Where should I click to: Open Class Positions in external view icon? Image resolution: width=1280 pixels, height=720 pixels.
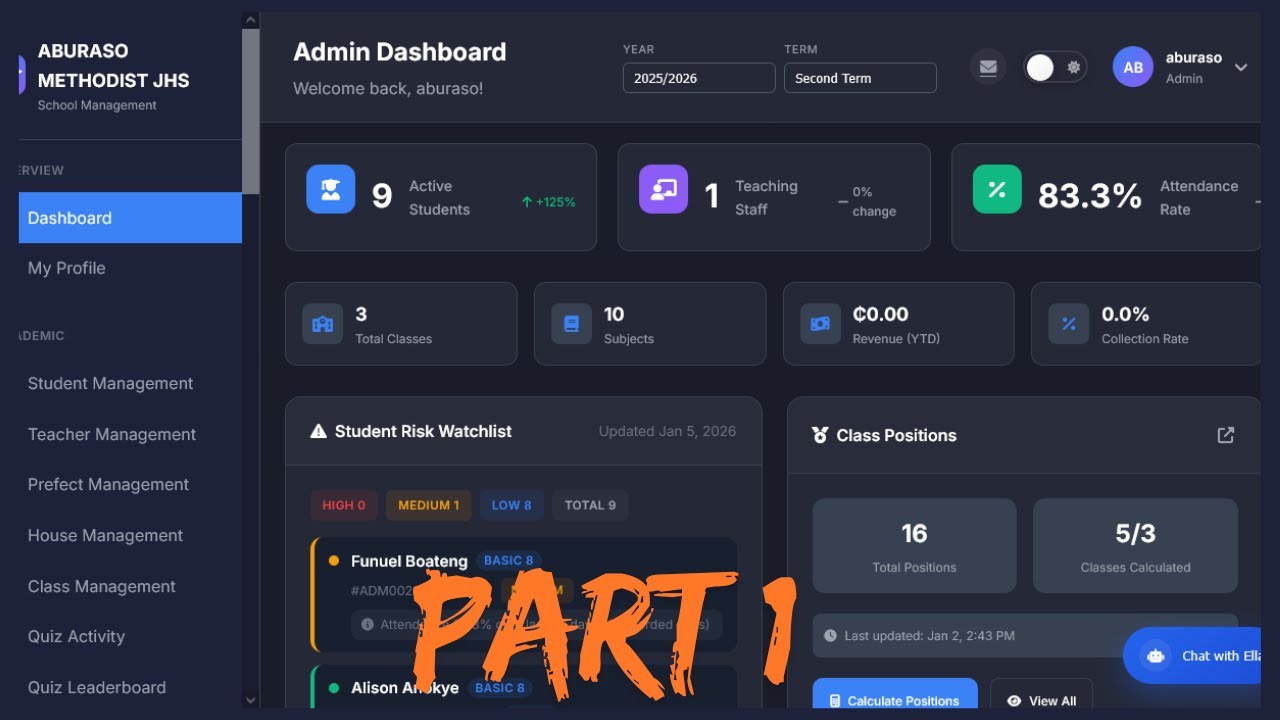[1226, 435]
